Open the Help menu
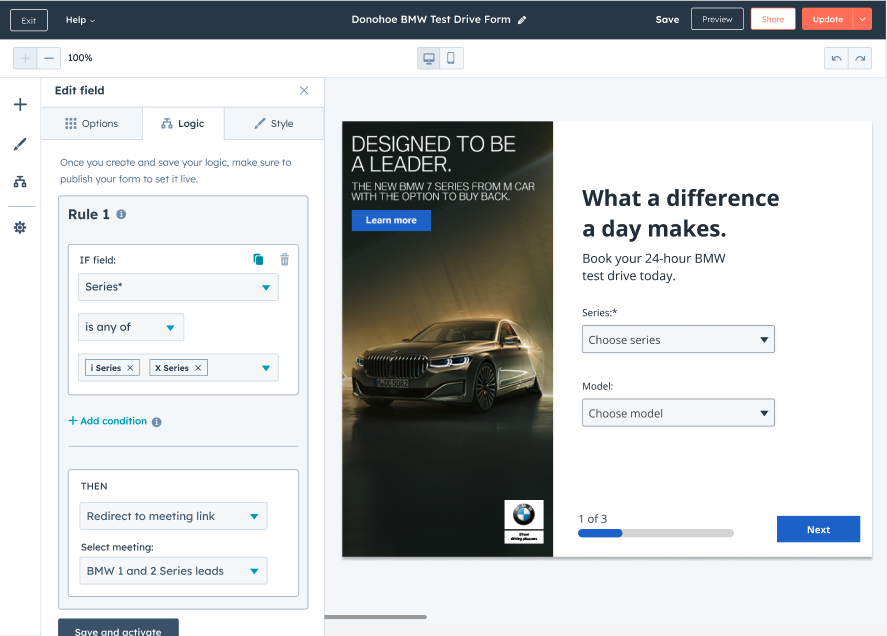 click(x=79, y=19)
